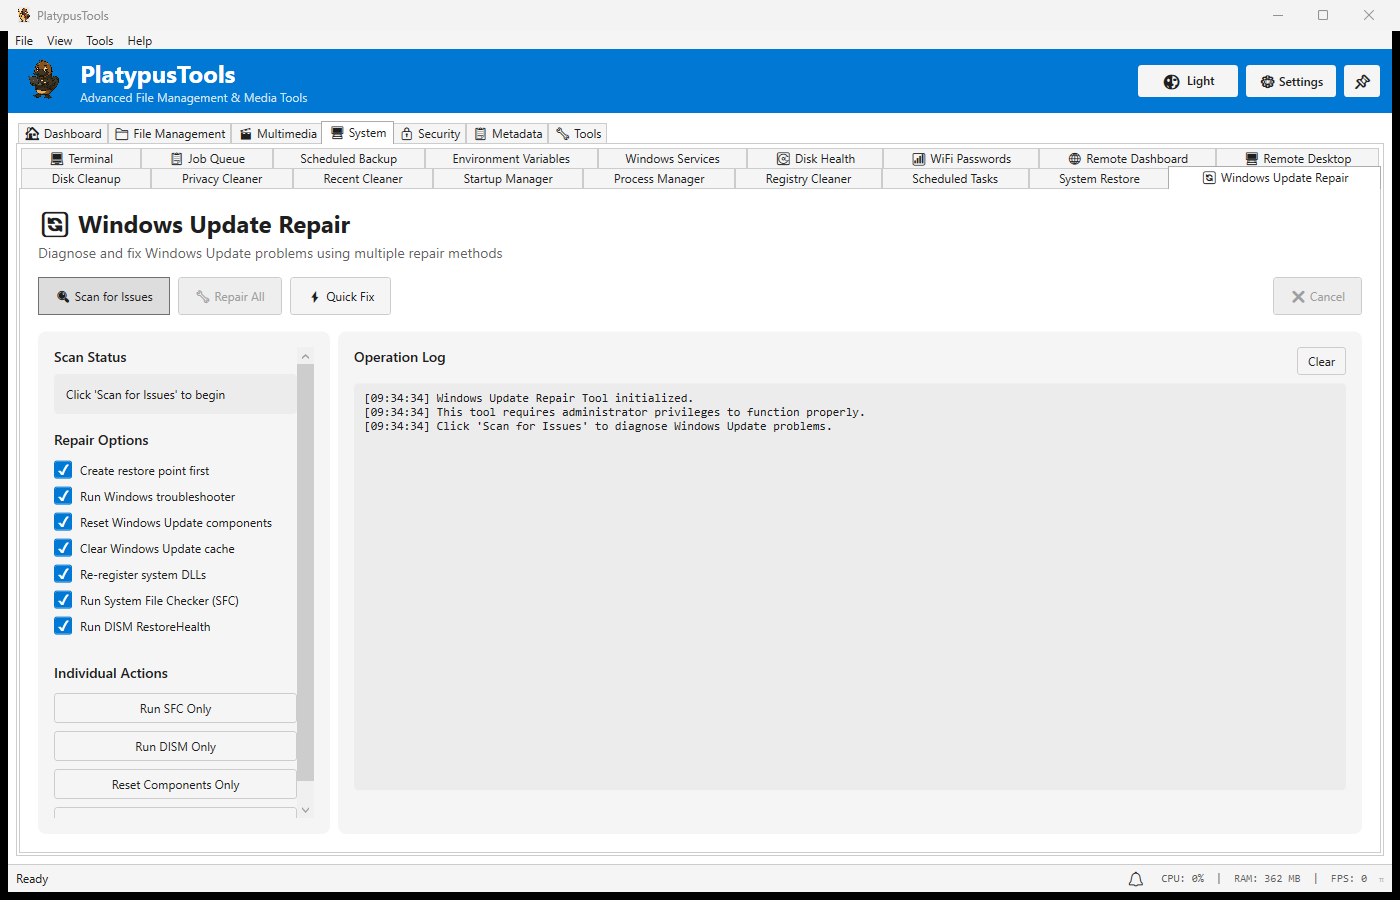Screen dimensions: 1400x900
Task: Switch to the Security tab
Action: (430, 133)
